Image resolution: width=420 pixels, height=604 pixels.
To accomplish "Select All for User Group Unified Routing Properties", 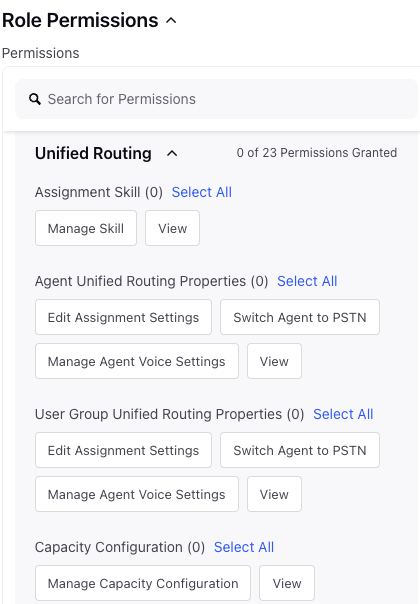I will tap(343, 414).
